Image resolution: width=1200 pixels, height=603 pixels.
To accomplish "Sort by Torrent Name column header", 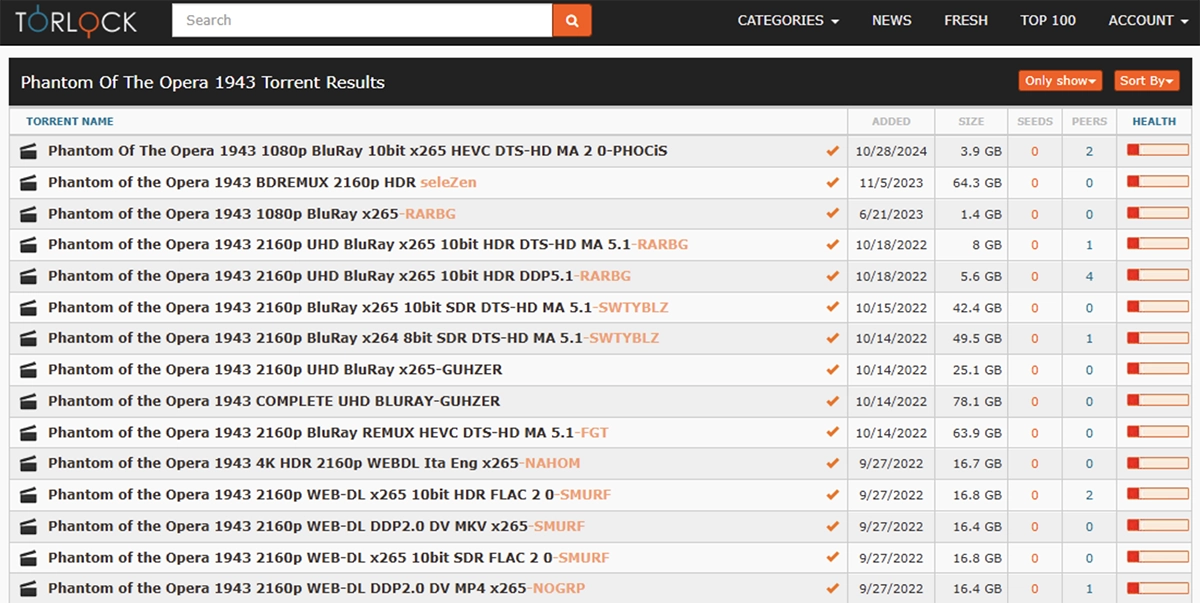I will point(70,121).
